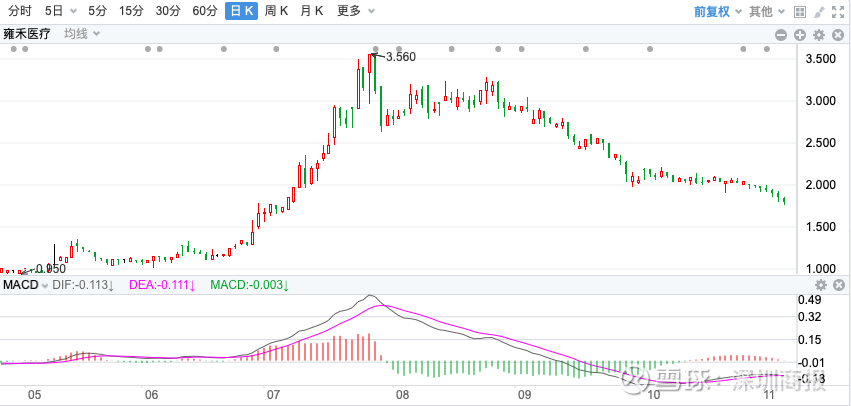Zoom out main chart with minus icon

pyautogui.click(x=782, y=34)
